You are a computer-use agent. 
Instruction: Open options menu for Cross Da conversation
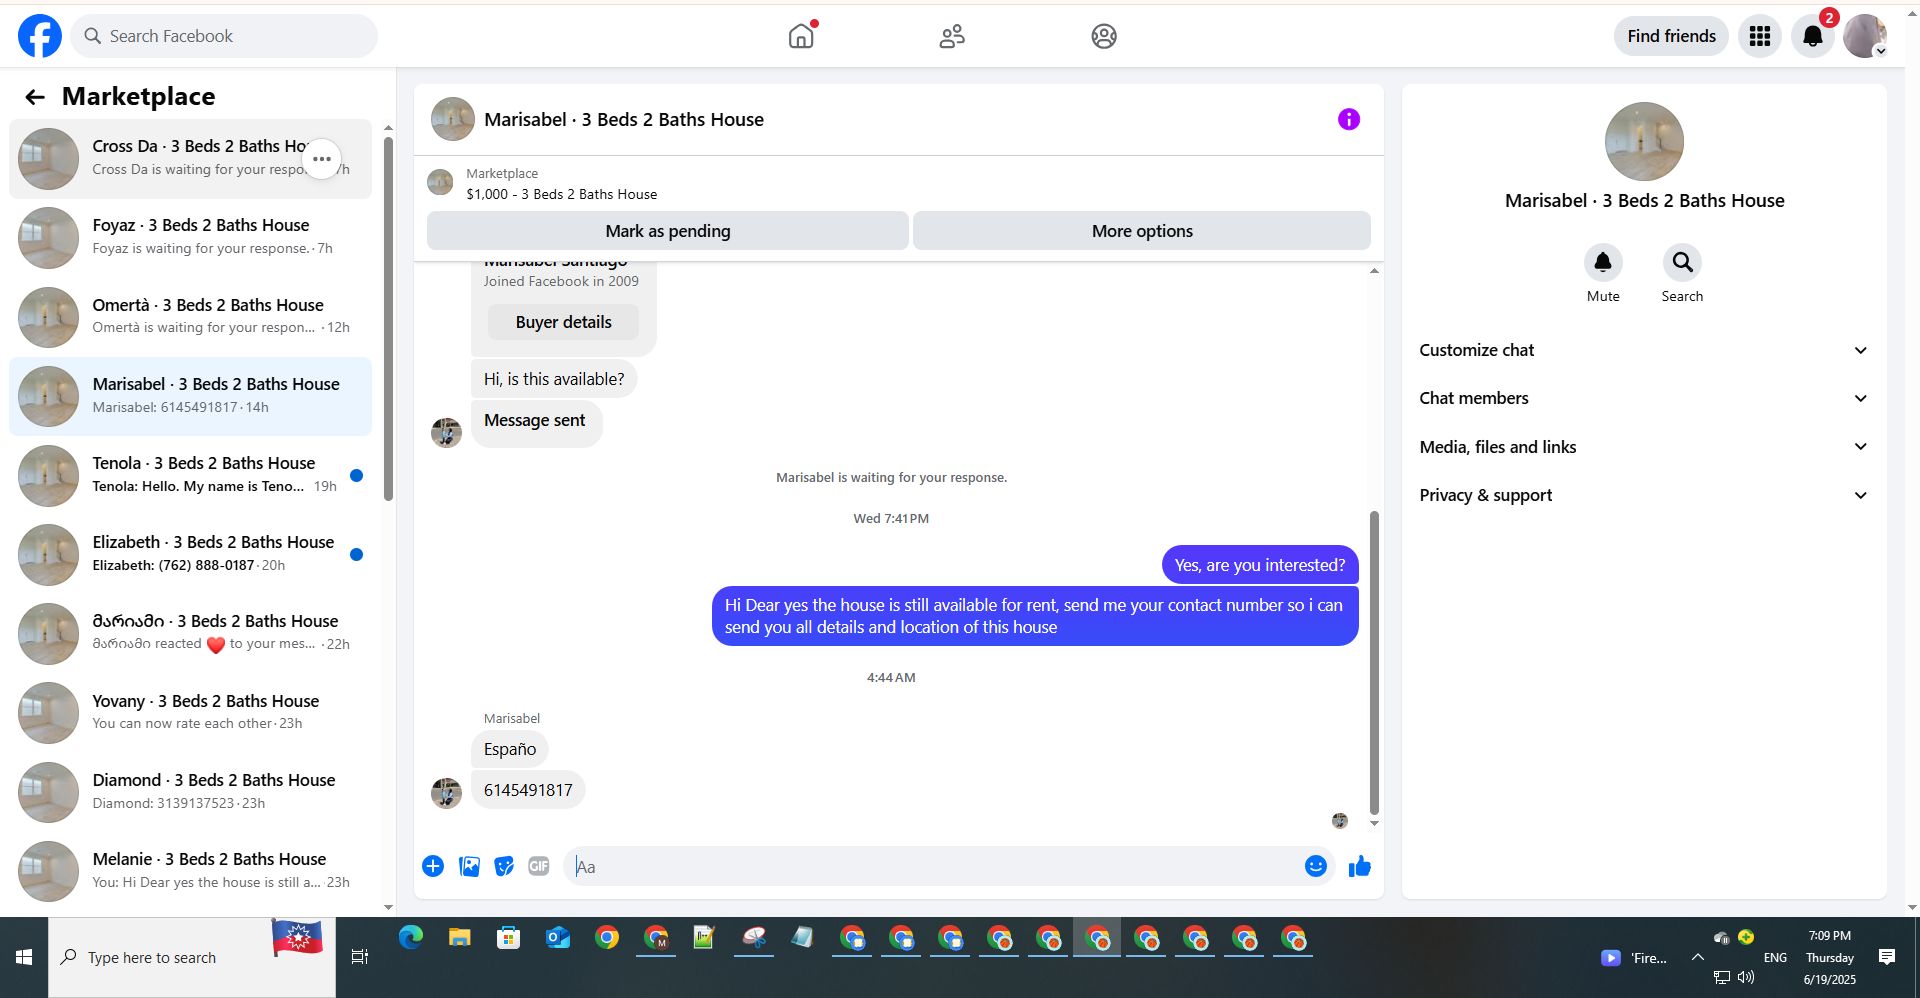pos(322,159)
